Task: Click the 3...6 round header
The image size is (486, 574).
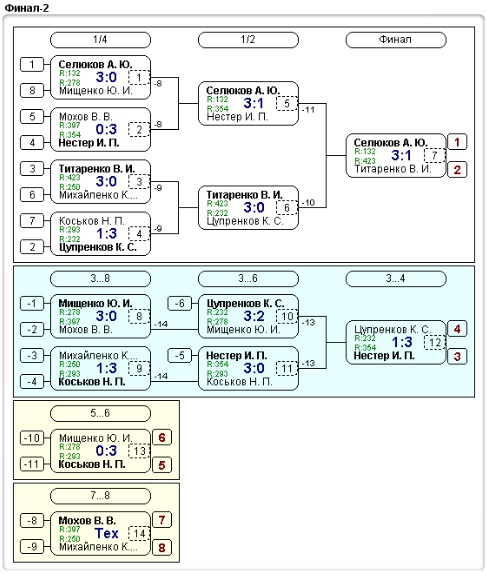Action: [x=248, y=279]
